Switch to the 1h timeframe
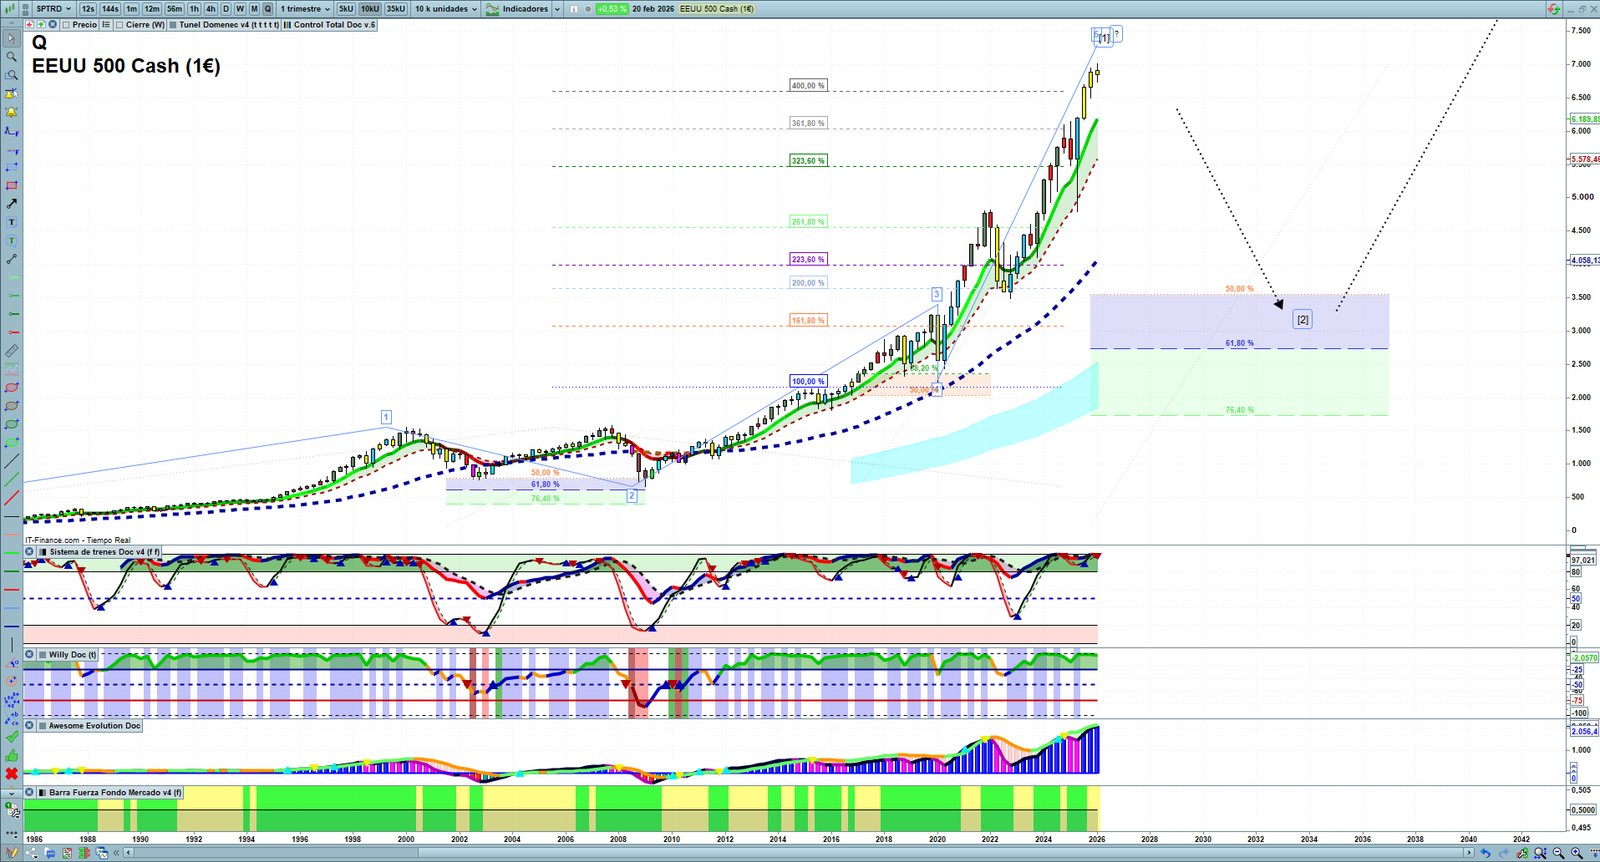 tap(194, 9)
